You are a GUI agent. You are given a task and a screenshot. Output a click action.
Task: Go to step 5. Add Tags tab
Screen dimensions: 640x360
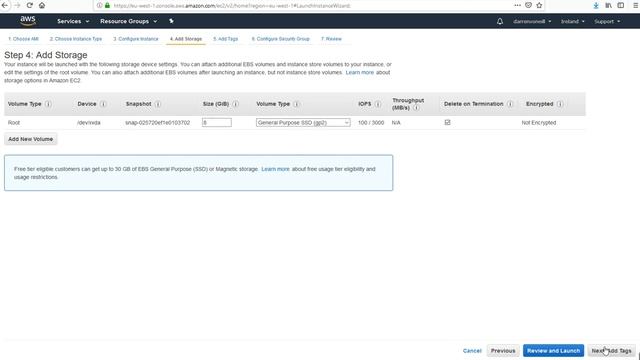pyautogui.click(x=225, y=39)
